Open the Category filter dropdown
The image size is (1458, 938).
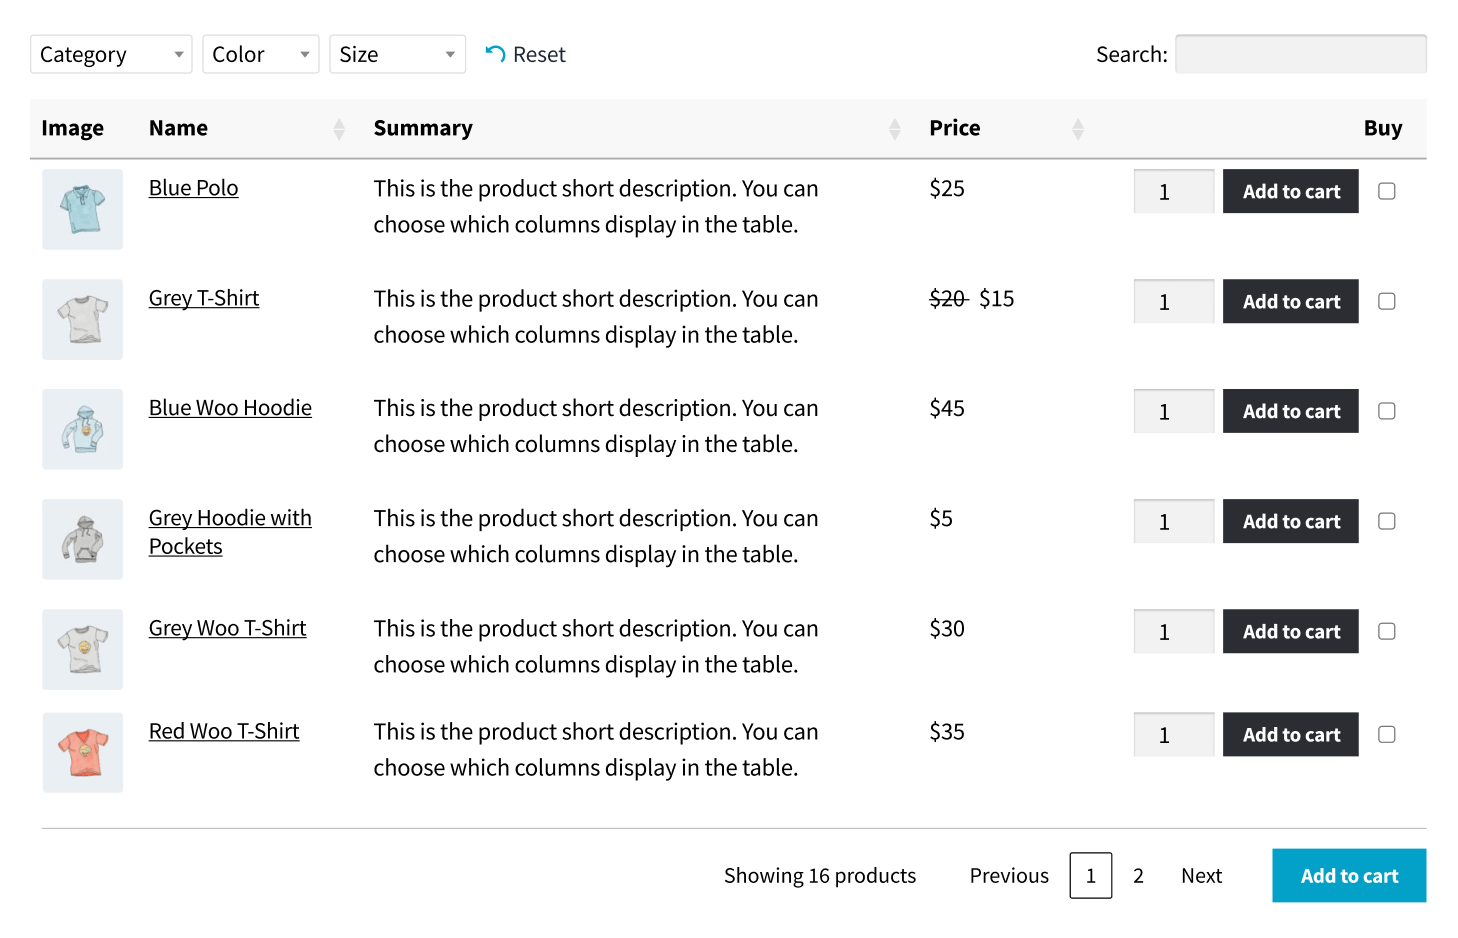[x=110, y=54]
